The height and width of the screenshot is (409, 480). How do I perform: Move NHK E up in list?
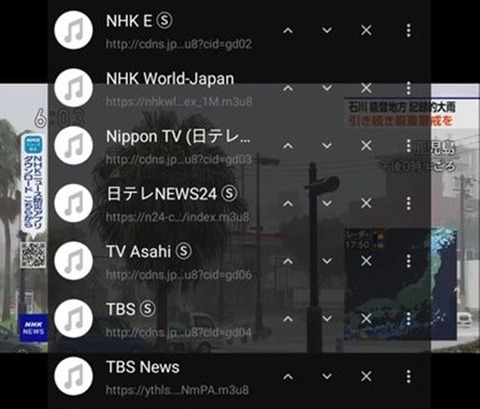(x=288, y=31)
